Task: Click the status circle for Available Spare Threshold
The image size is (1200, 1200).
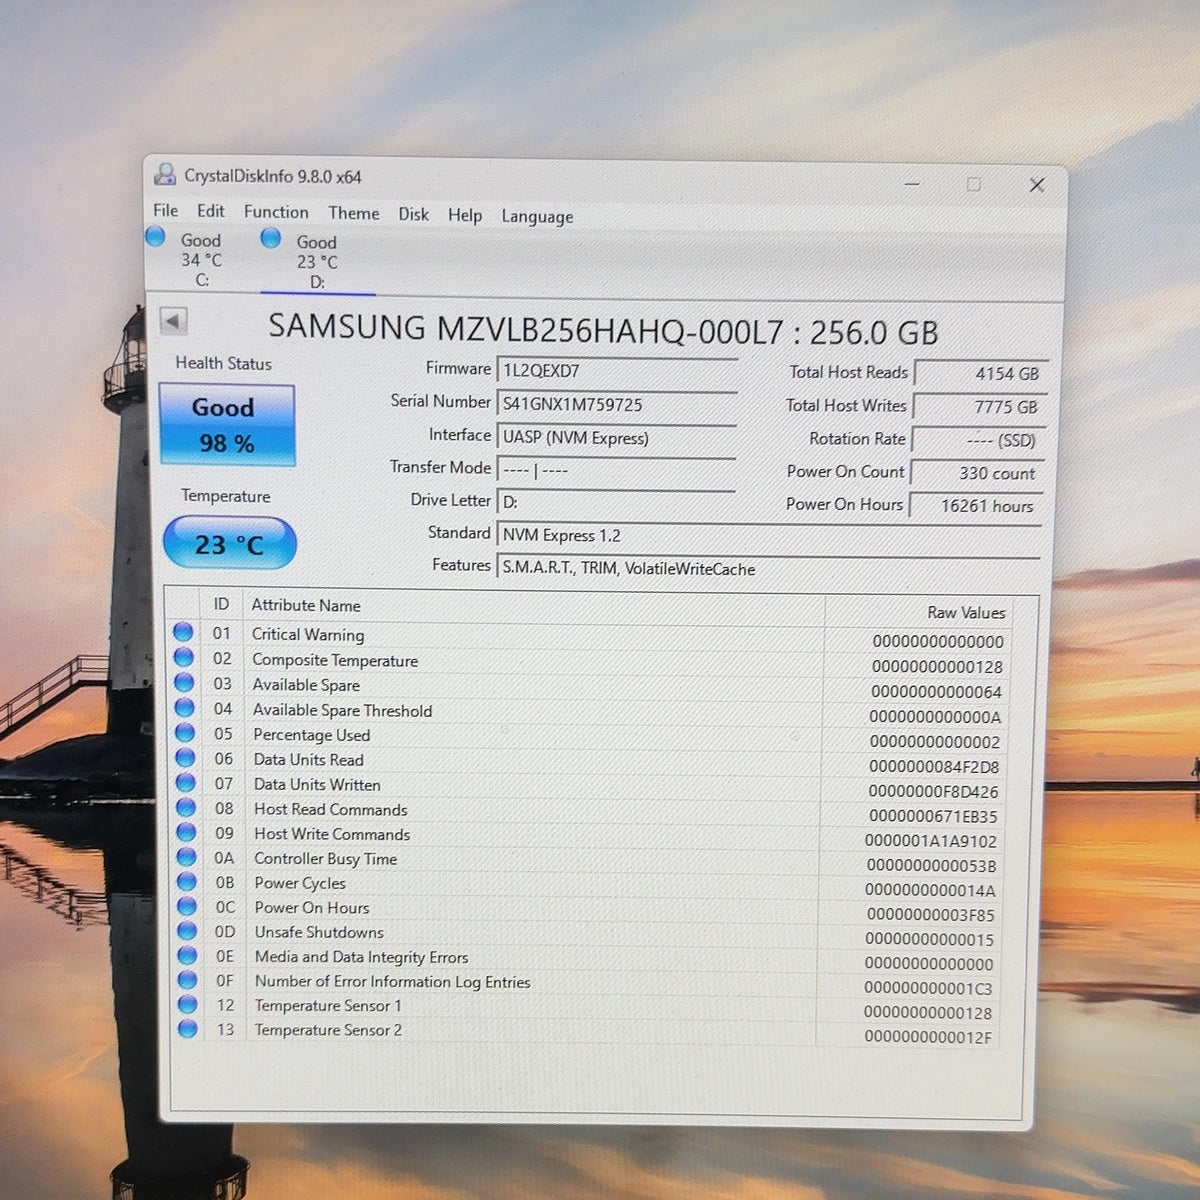Action: pyautogui.click(x=184, y=707)
